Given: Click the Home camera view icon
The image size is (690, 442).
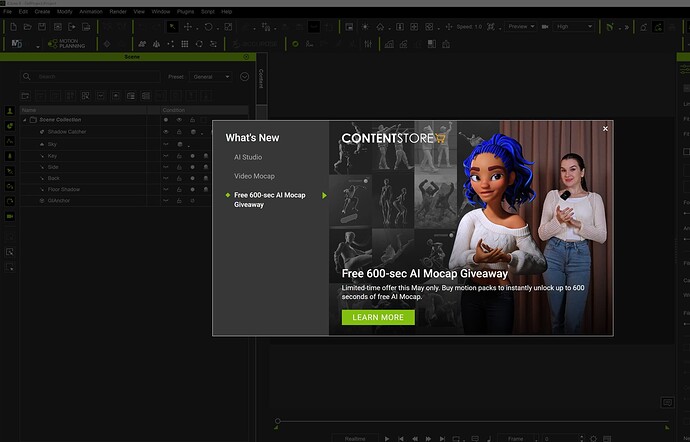Looking at the screenshot, I should point(380,27).
